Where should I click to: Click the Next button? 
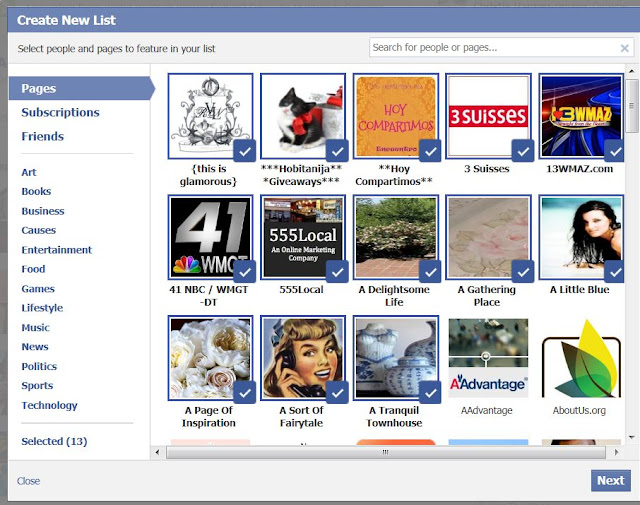click(611, 481)
